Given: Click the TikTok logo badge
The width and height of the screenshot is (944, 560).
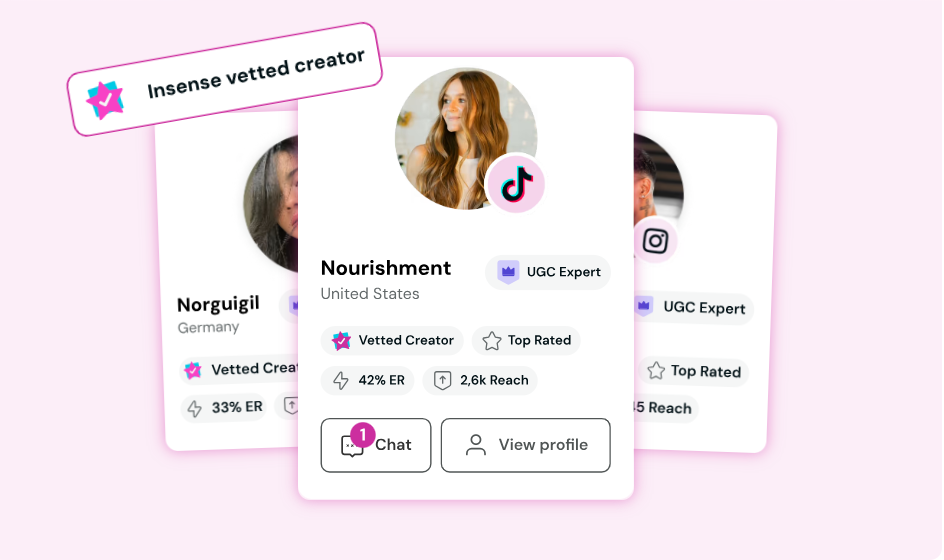Looking at the screenshot, I should (515, 184).
